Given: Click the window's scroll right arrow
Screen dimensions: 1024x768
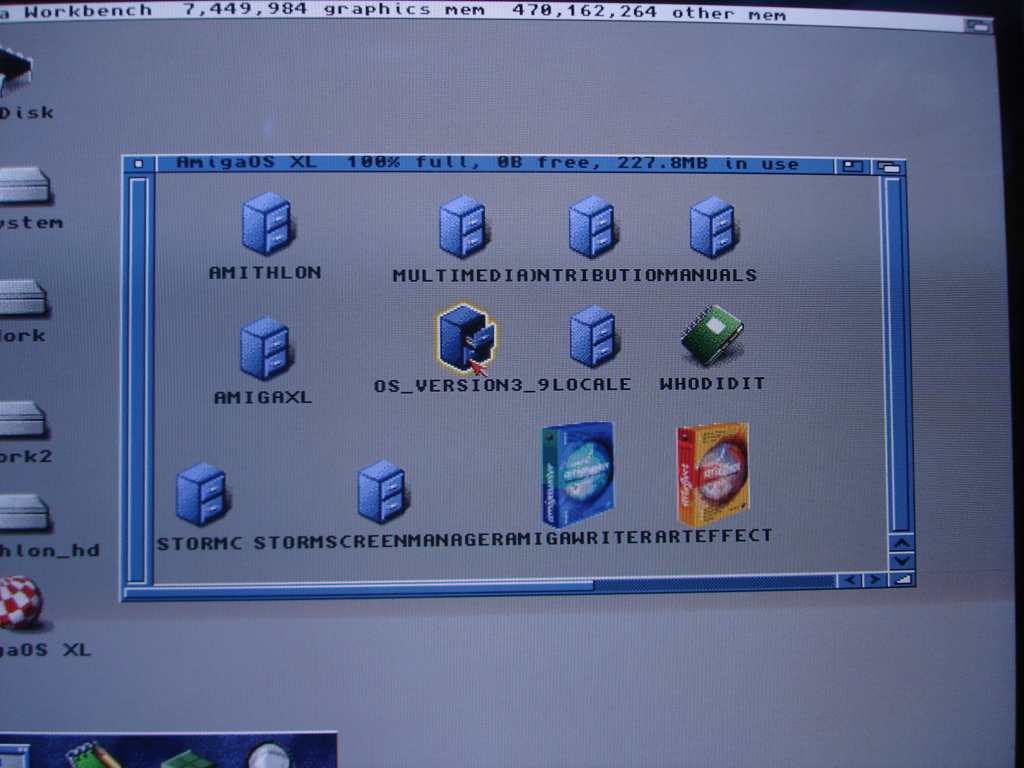Looking at the screenshot, I should click(874, 579).
